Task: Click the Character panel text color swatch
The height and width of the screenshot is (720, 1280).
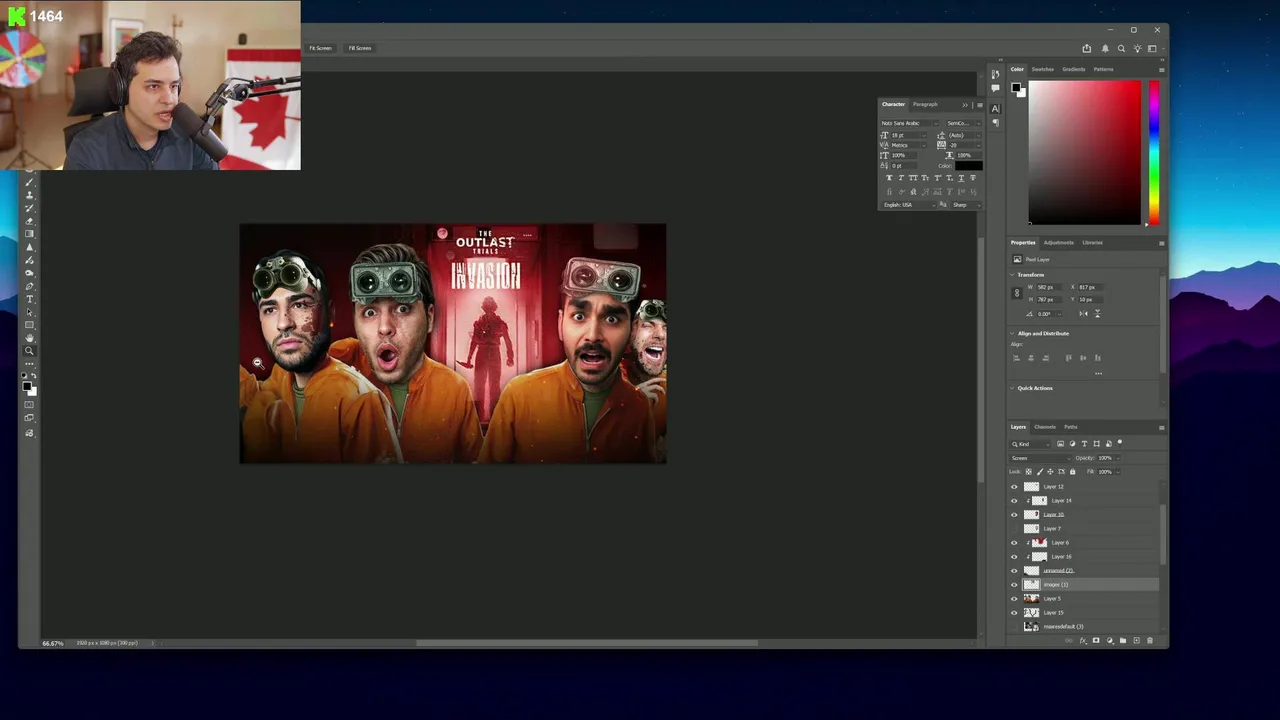Action: pos(968,165)
